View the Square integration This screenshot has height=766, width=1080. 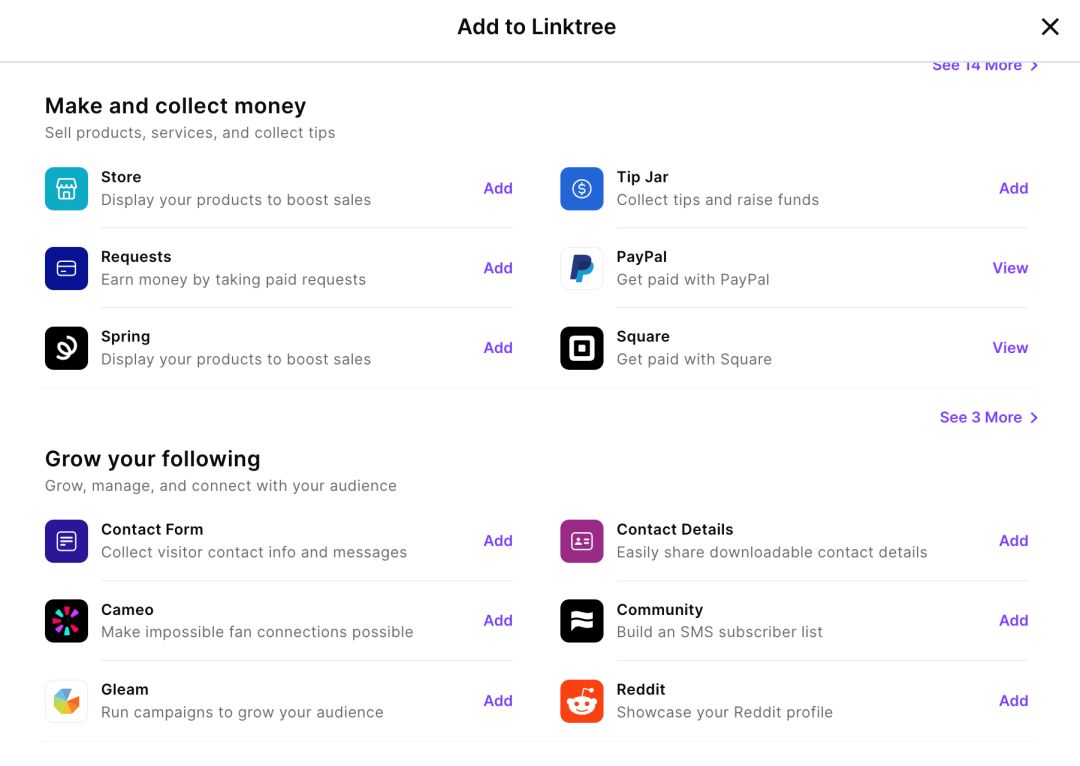pyautogui.click(x=1010, y=348)
